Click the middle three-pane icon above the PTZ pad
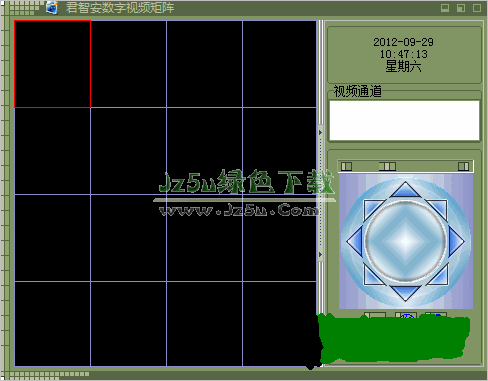488x381 pixels. pos(387,166)
